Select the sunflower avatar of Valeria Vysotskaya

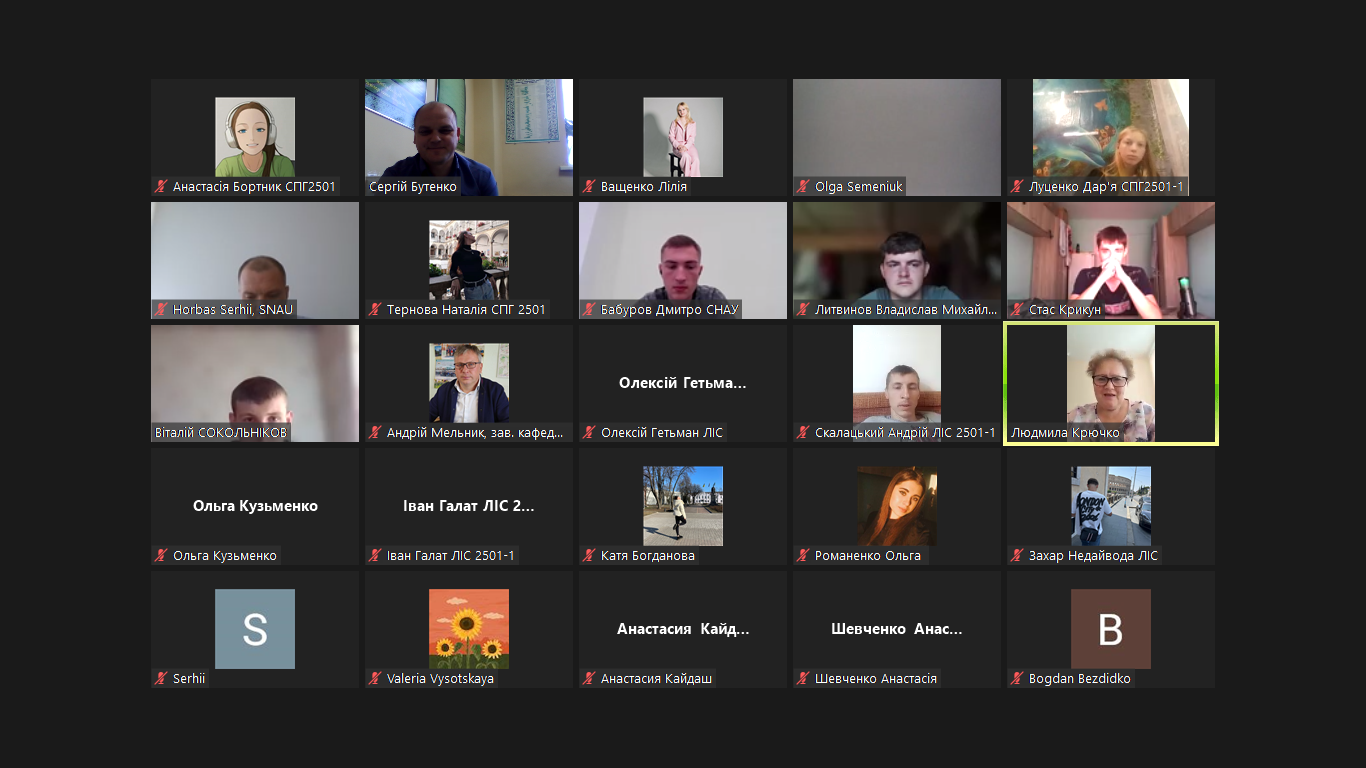pos(469,629)
